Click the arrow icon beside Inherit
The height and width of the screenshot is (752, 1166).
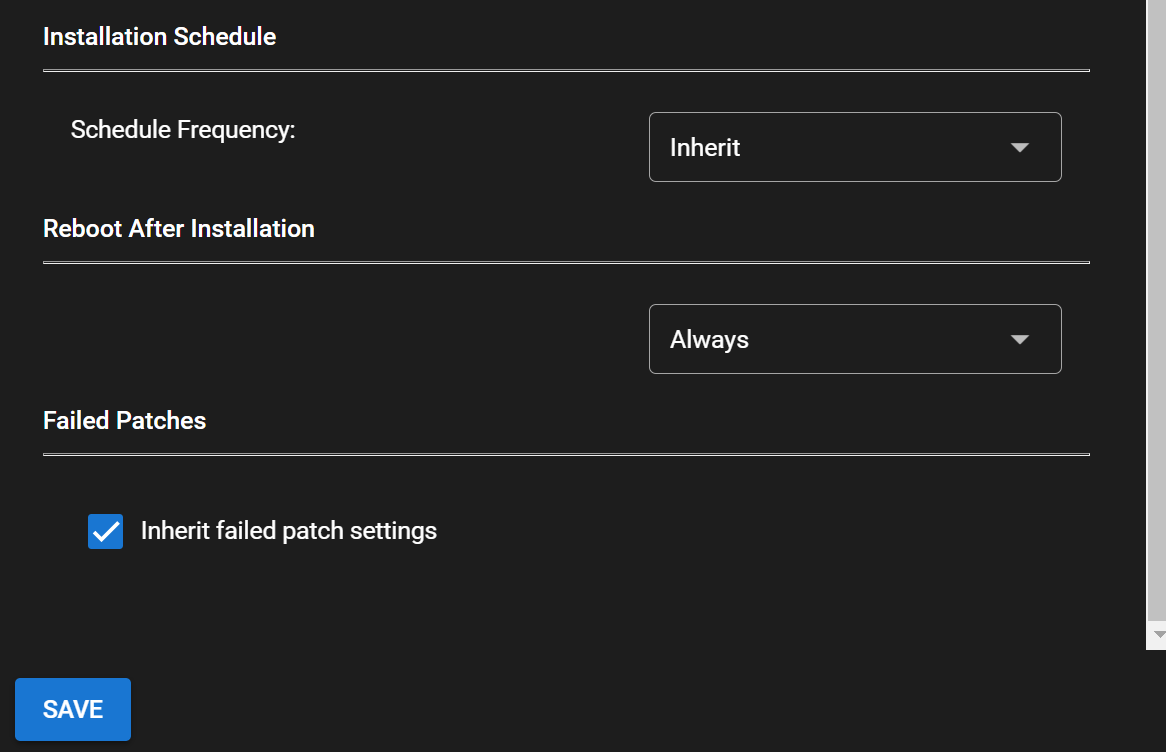pos(1019,148)
